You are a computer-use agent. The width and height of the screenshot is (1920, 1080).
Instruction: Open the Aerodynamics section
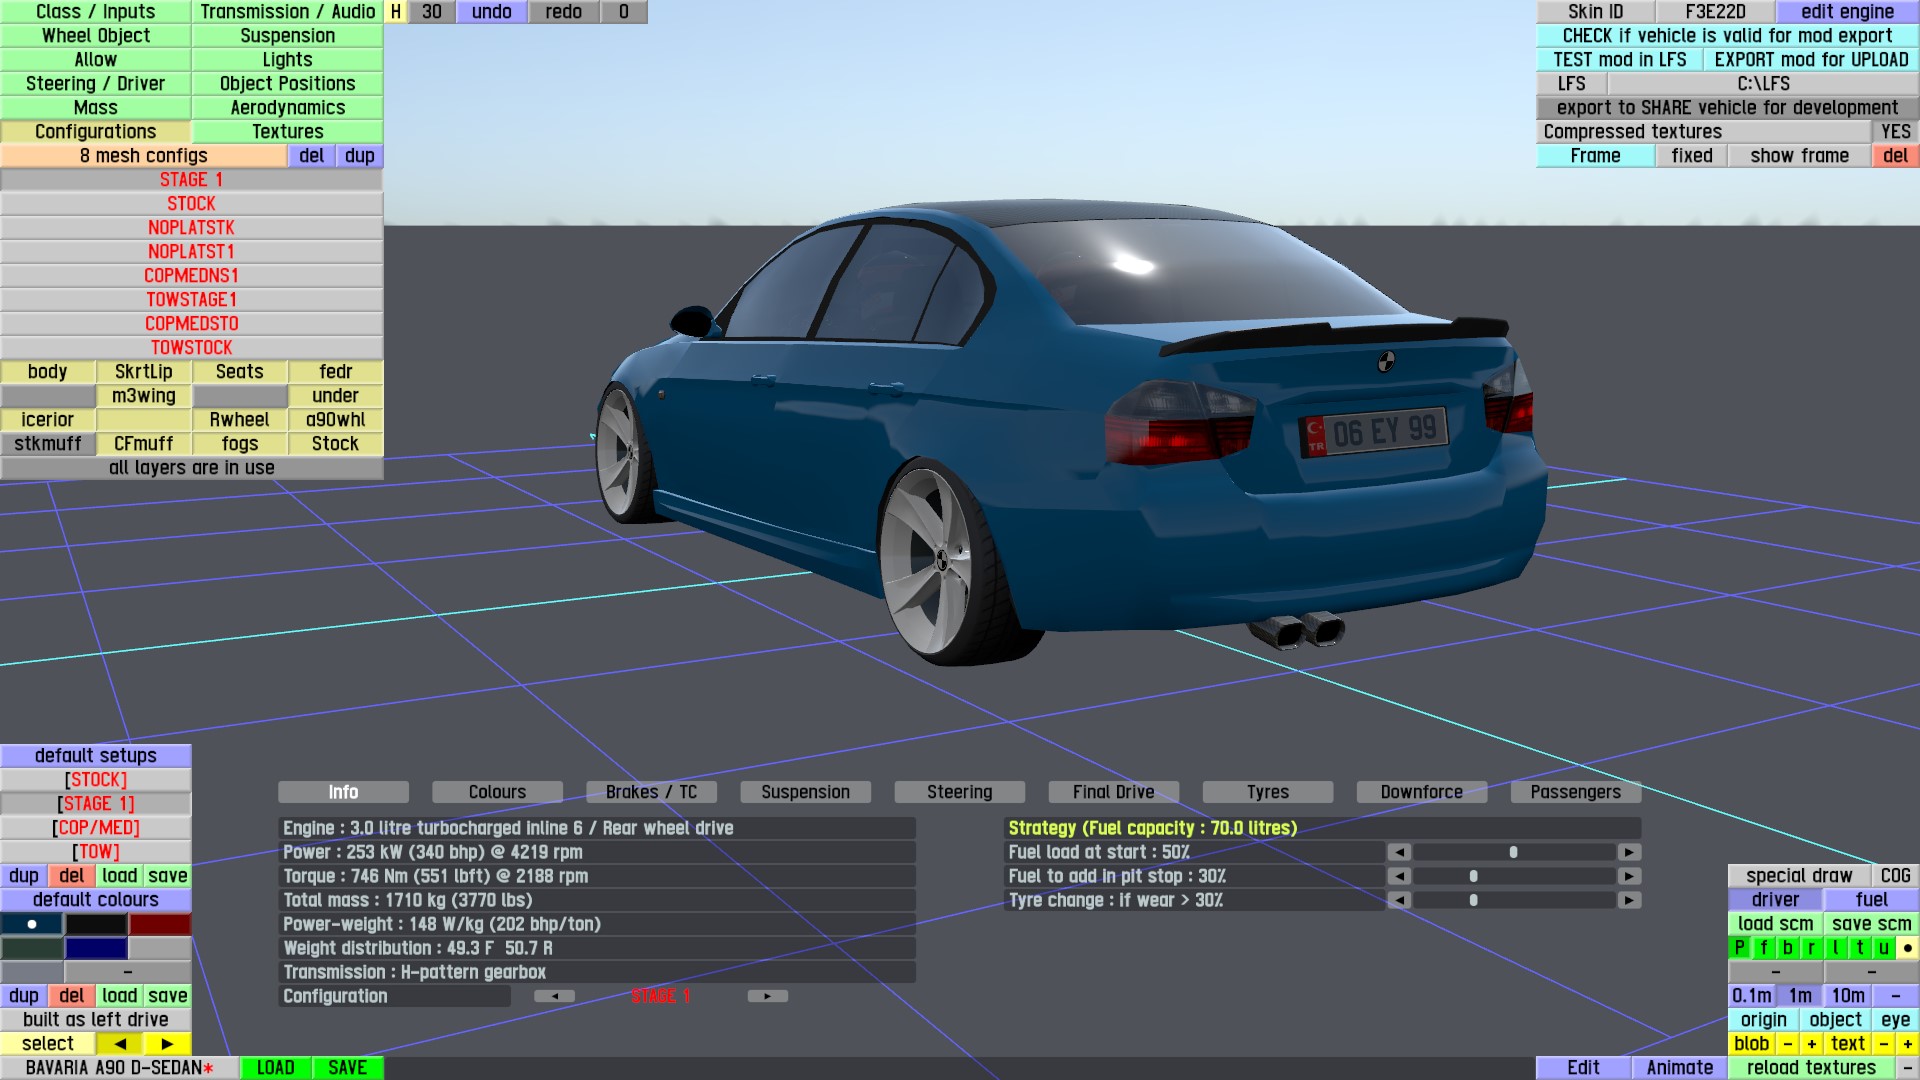(287, 108)
